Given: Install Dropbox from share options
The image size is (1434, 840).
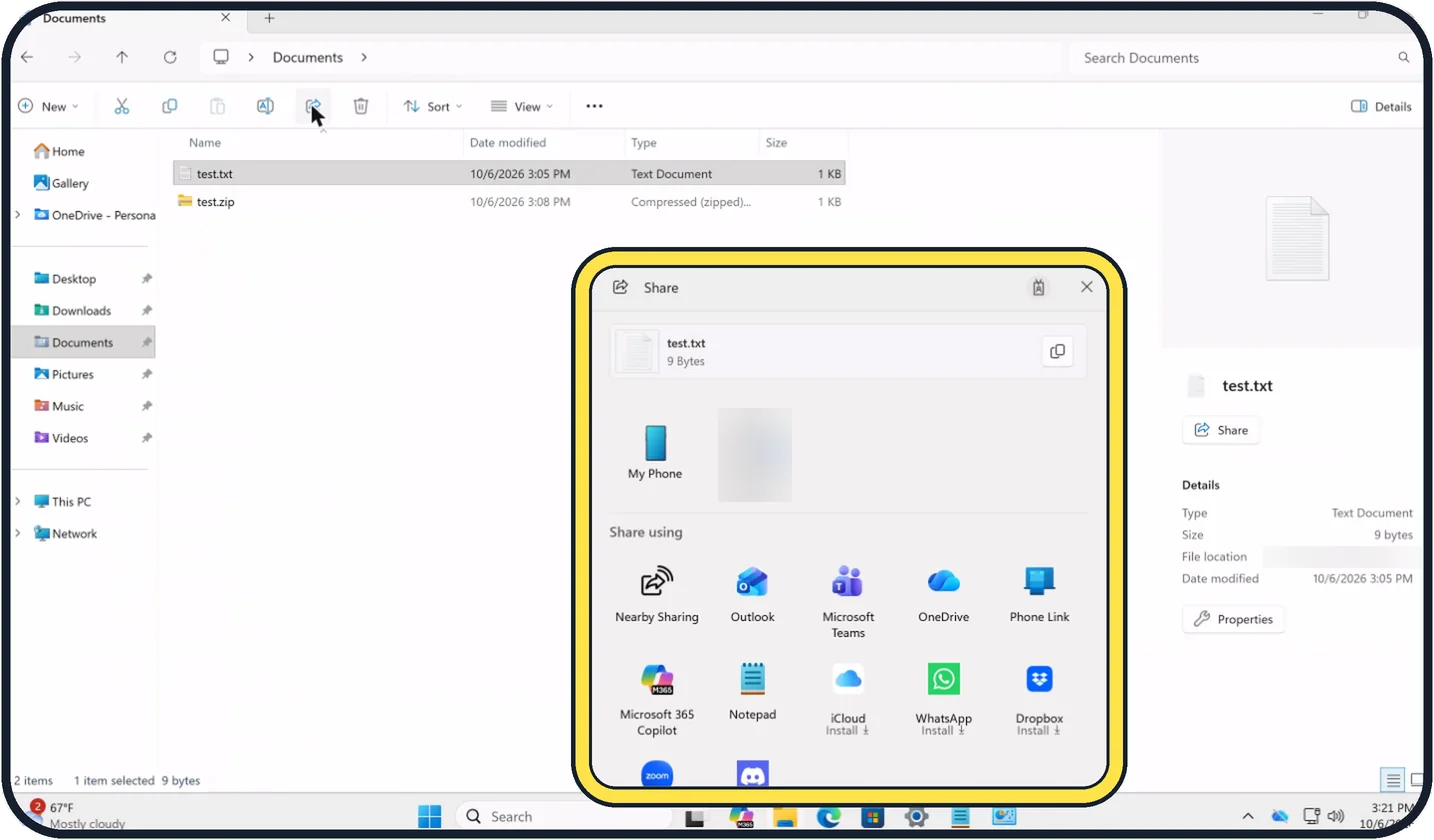Looking at the screenshot, I should (1039, 699).
